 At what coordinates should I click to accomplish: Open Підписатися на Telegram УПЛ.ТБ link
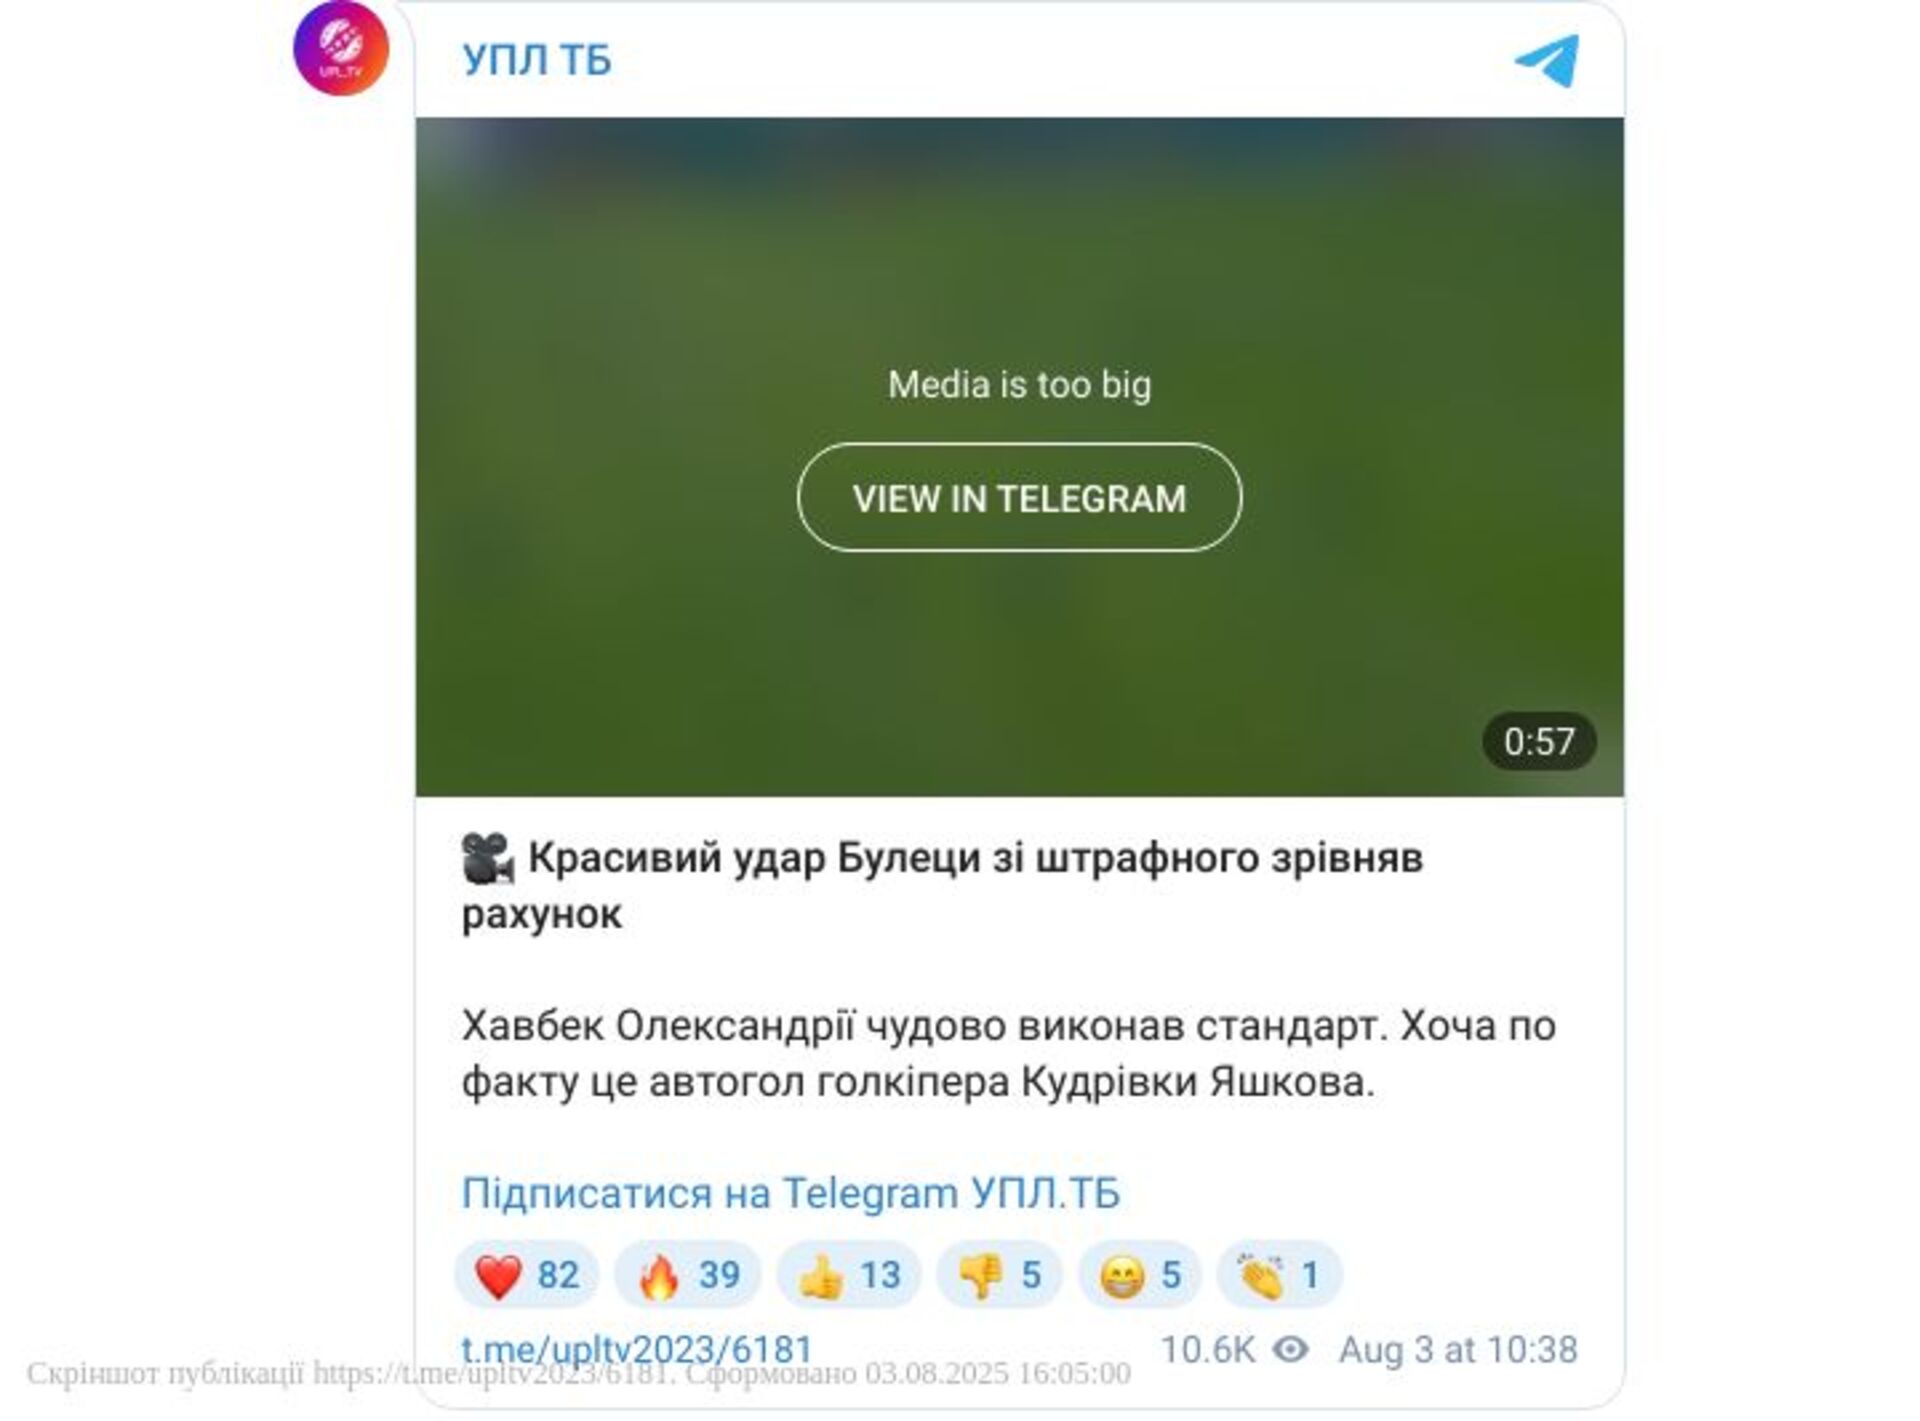point(791,1193)
